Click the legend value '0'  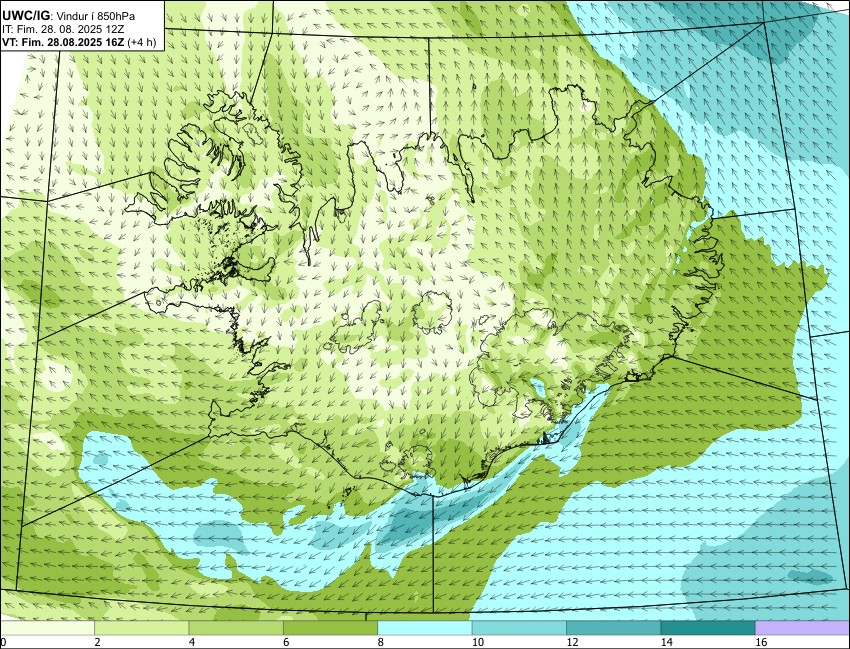(x=3, y=642)
